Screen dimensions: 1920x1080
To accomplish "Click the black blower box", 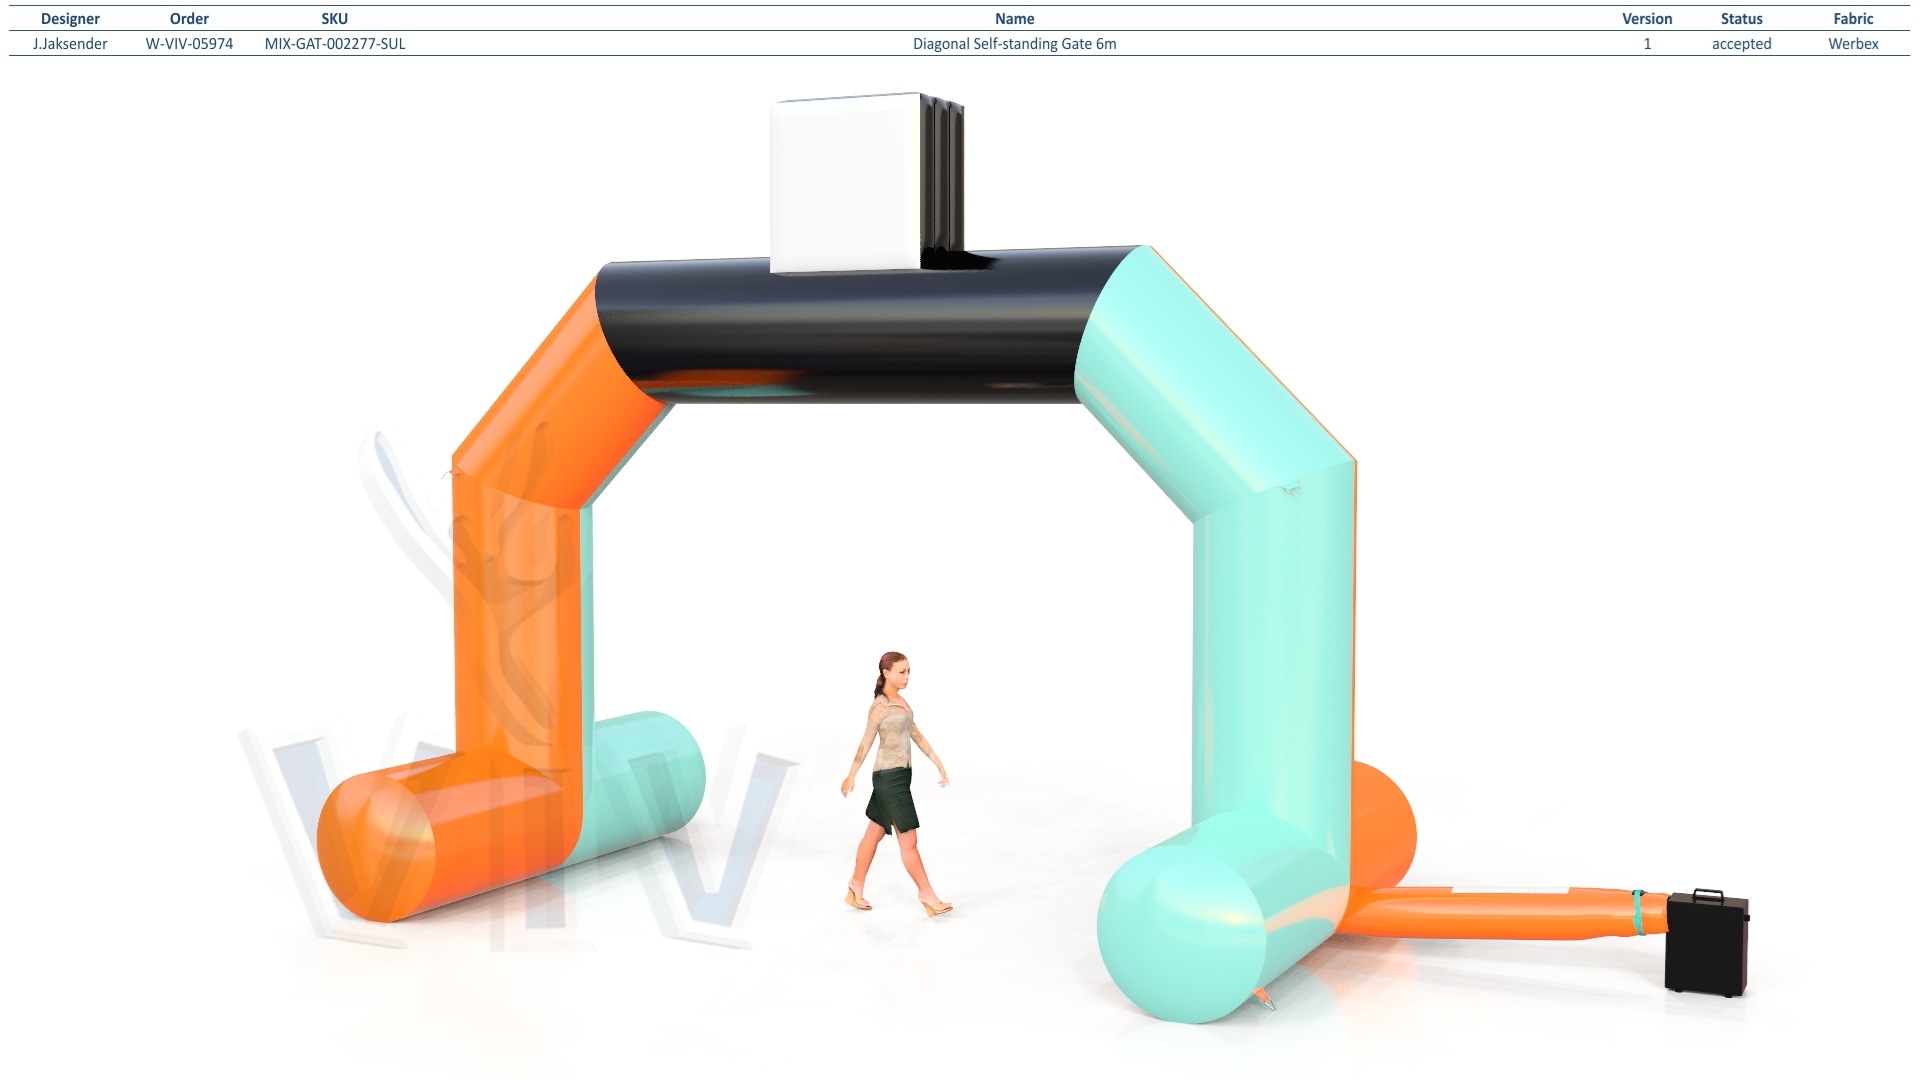I will click(x=1707, y=943).
